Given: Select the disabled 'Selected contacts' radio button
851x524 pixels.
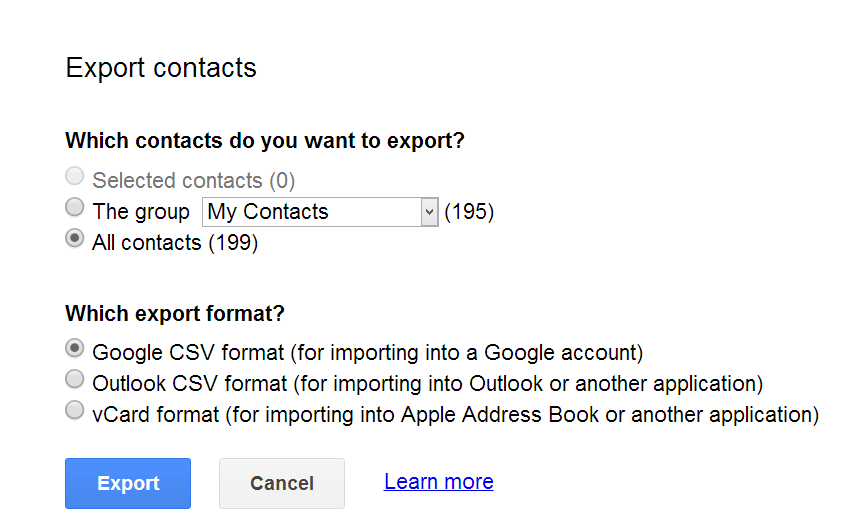Looking at the screenshot, I should pyautogui.click(x=75, y=177).
